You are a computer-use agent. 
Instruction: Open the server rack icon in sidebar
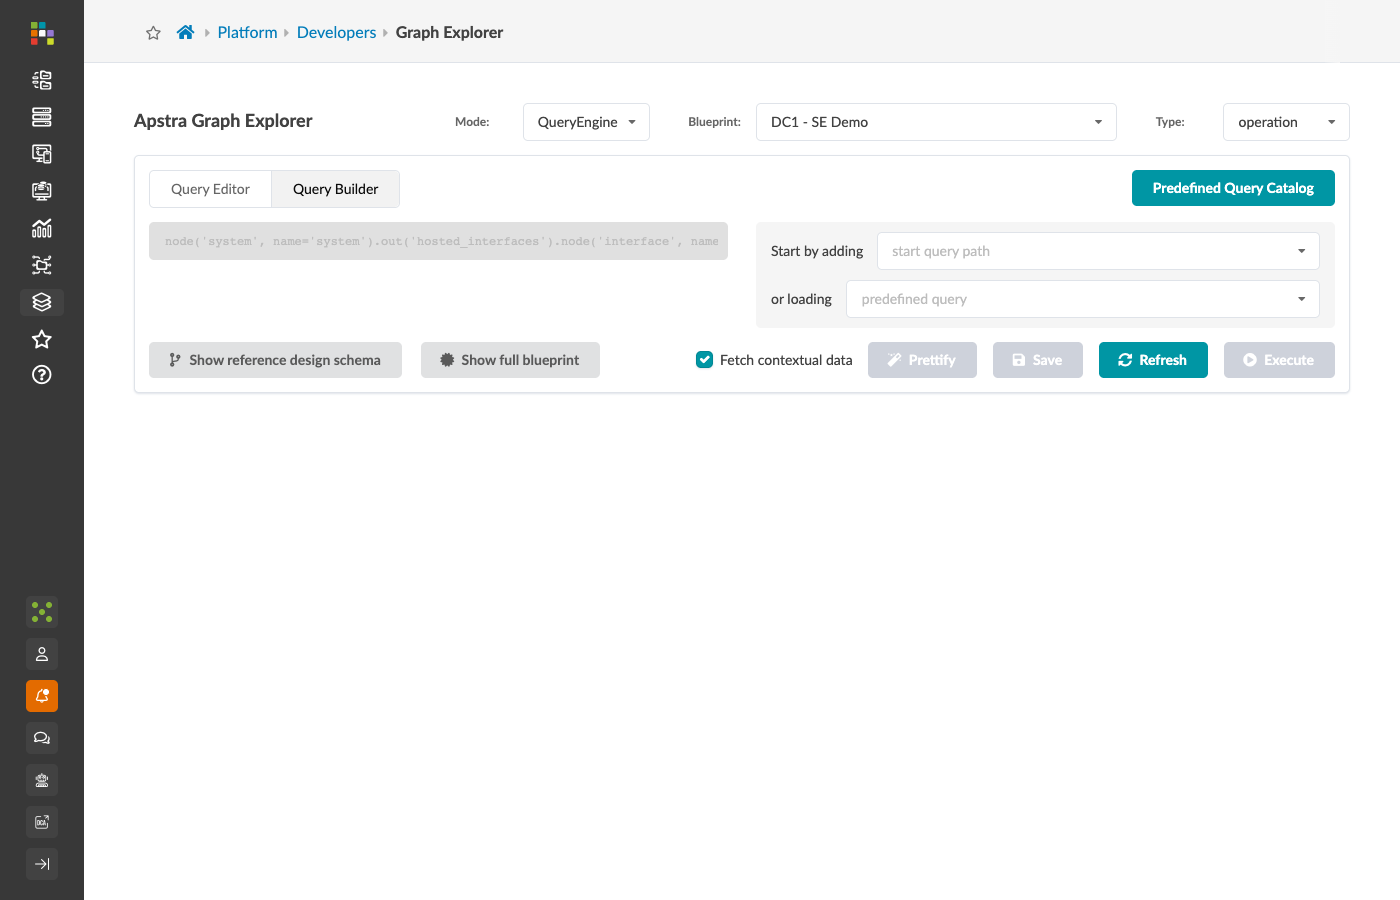pos(42,117)
